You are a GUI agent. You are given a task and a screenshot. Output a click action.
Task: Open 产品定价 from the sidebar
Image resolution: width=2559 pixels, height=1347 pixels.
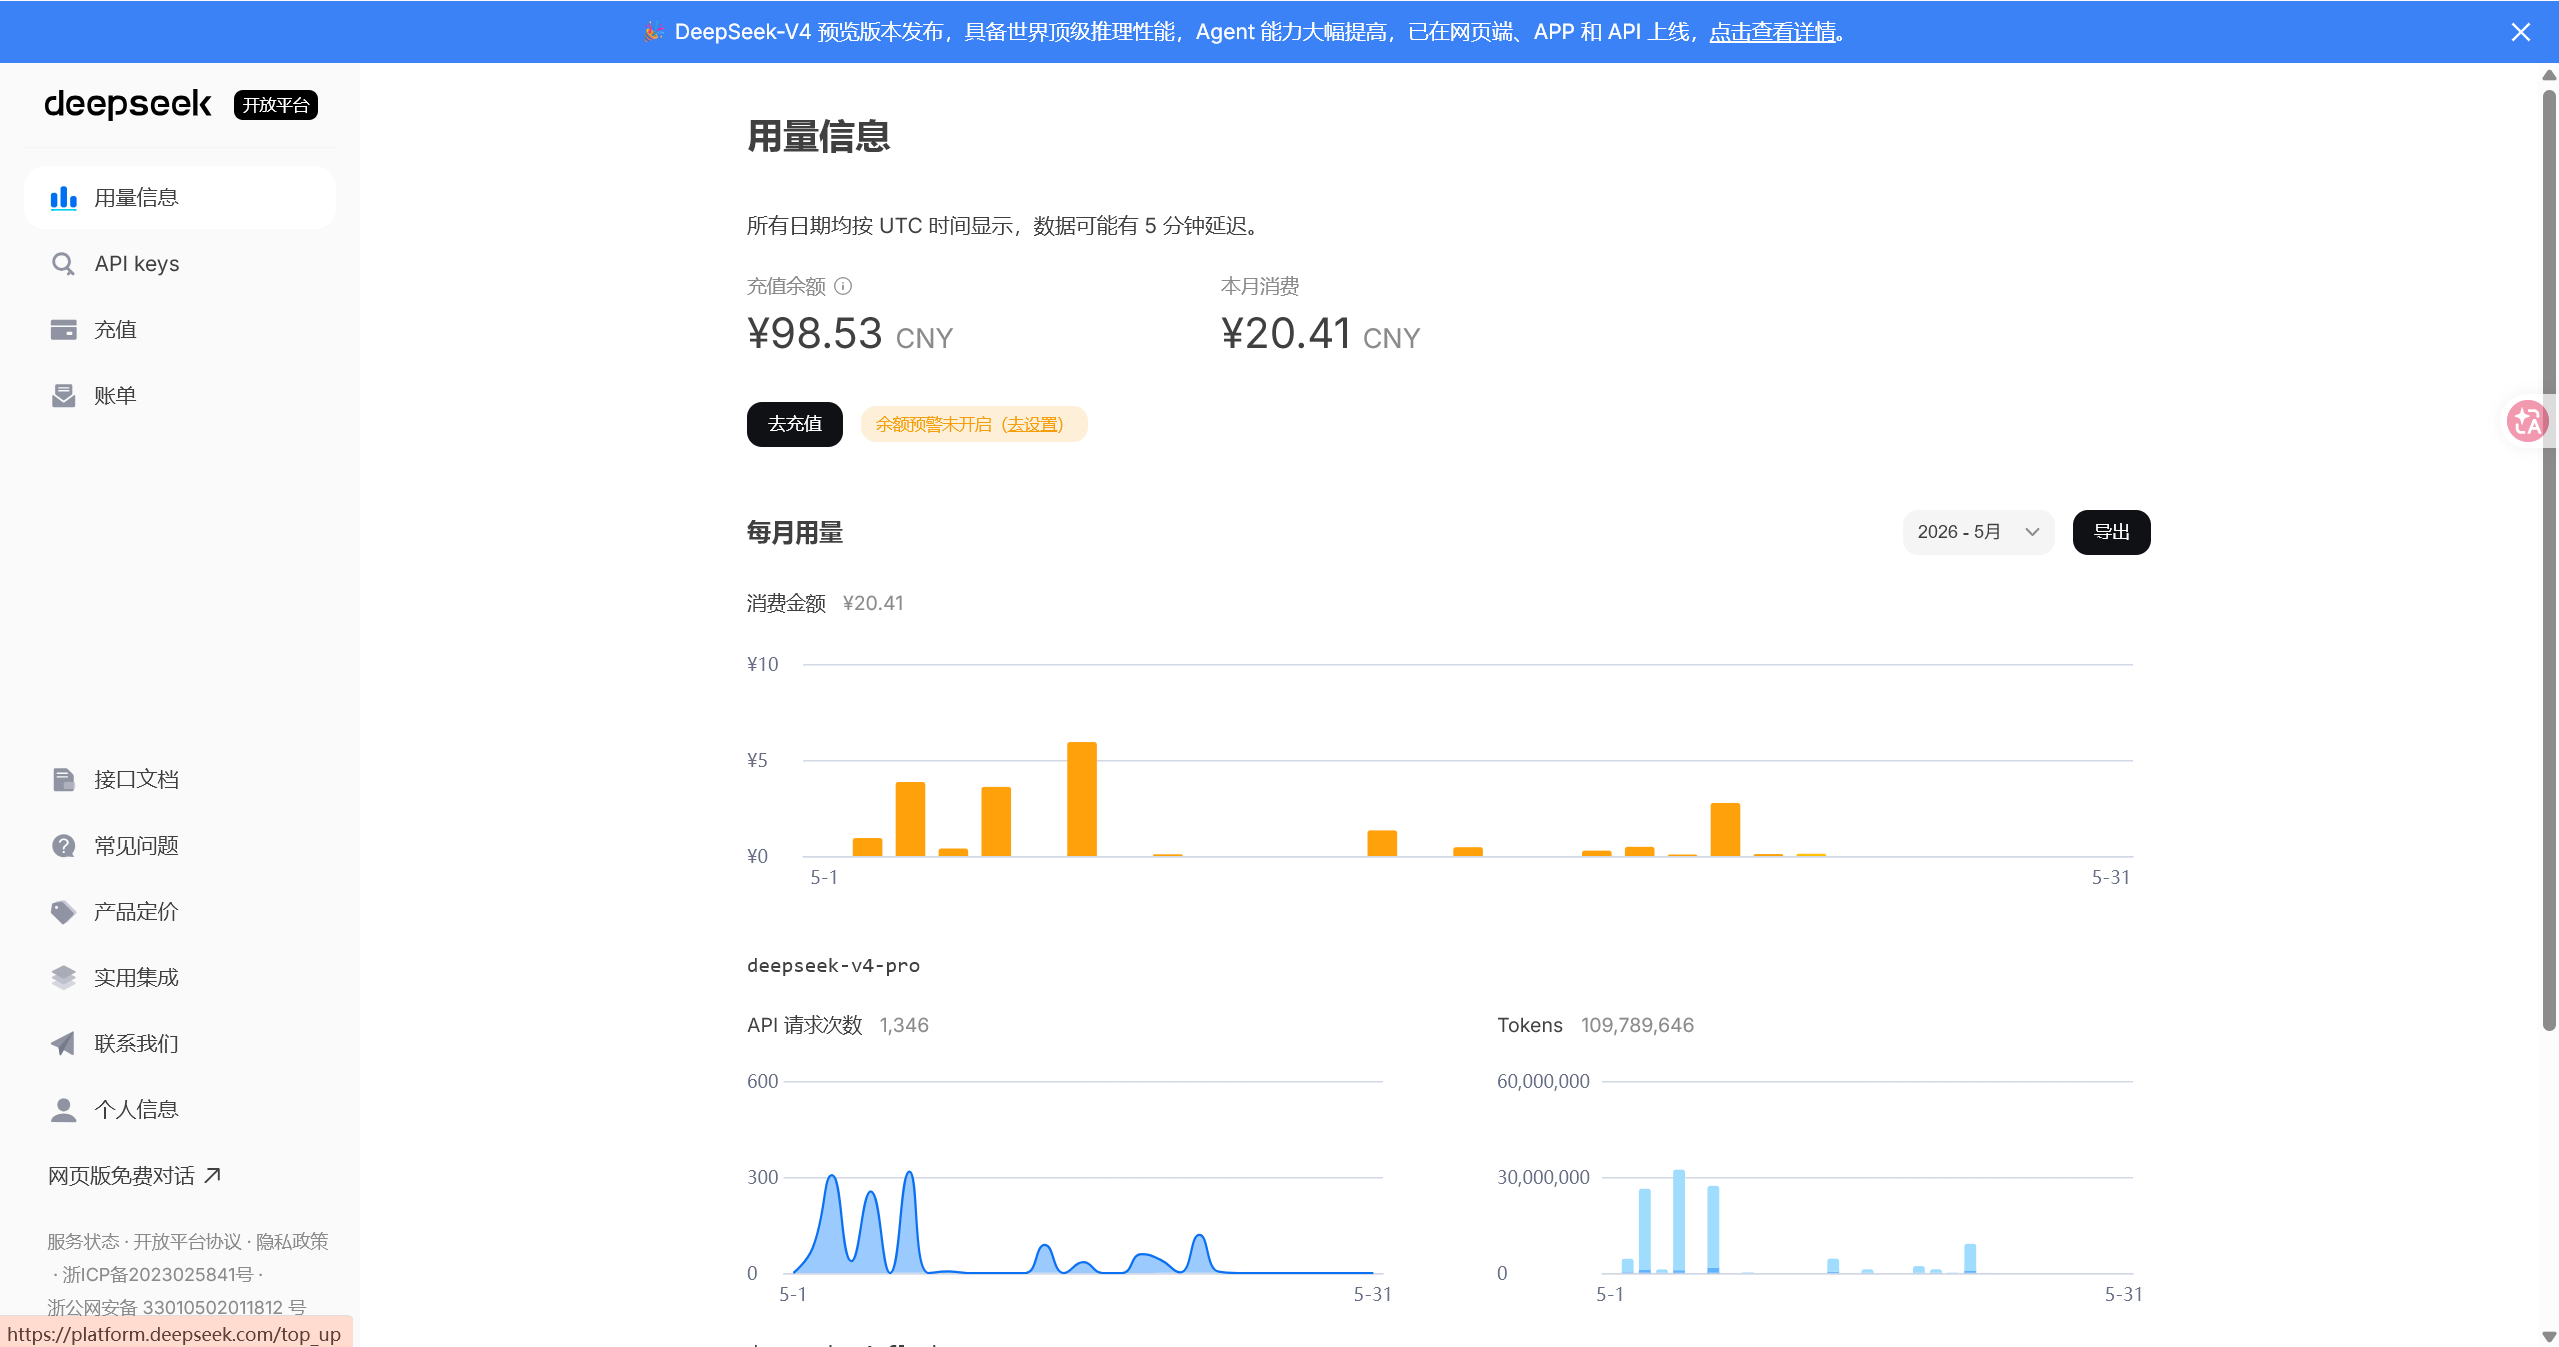coord(180,912)
